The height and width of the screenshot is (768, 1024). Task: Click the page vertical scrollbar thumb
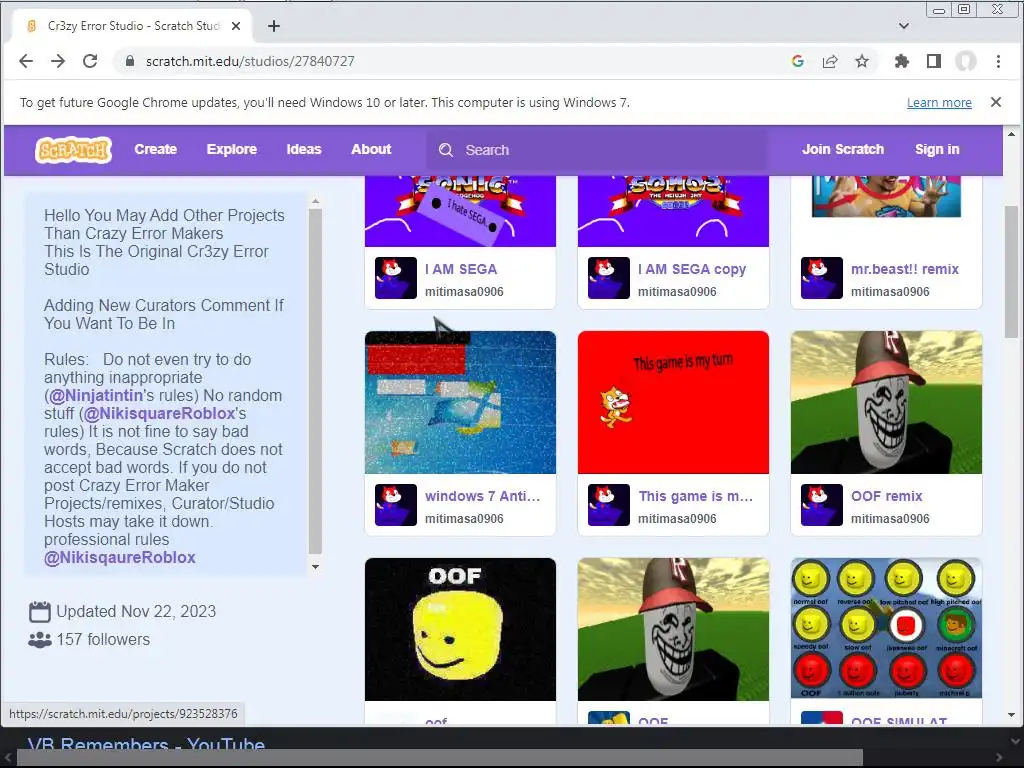(1012, 271)
